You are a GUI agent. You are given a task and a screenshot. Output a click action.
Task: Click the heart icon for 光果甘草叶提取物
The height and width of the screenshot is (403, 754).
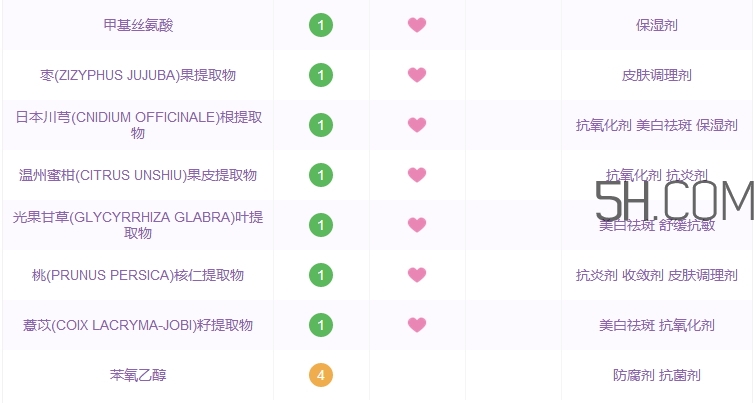[417, 225]
